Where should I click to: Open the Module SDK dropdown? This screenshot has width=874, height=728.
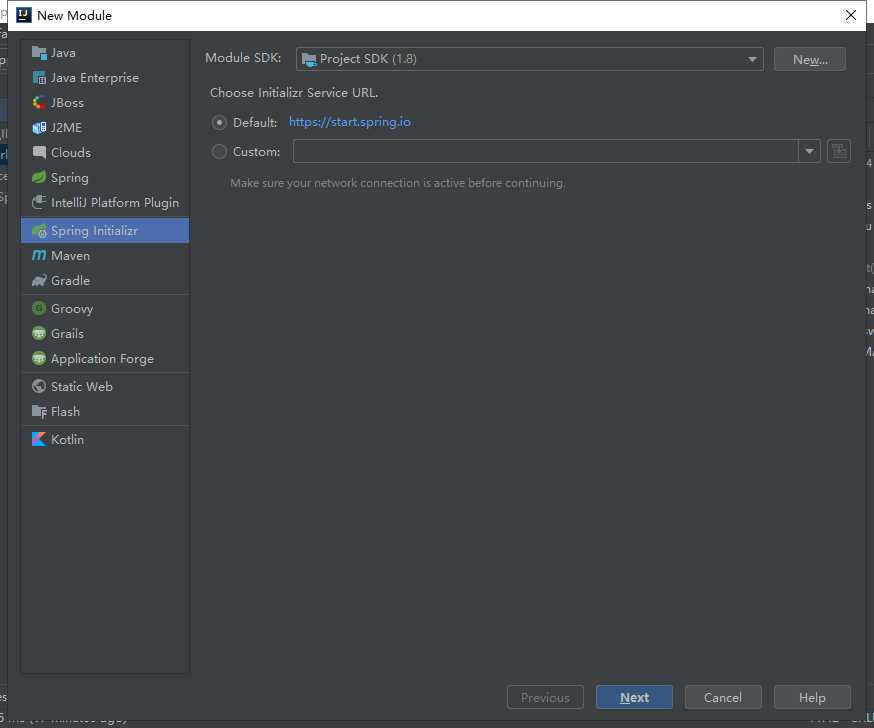click(x=530, y=59)
